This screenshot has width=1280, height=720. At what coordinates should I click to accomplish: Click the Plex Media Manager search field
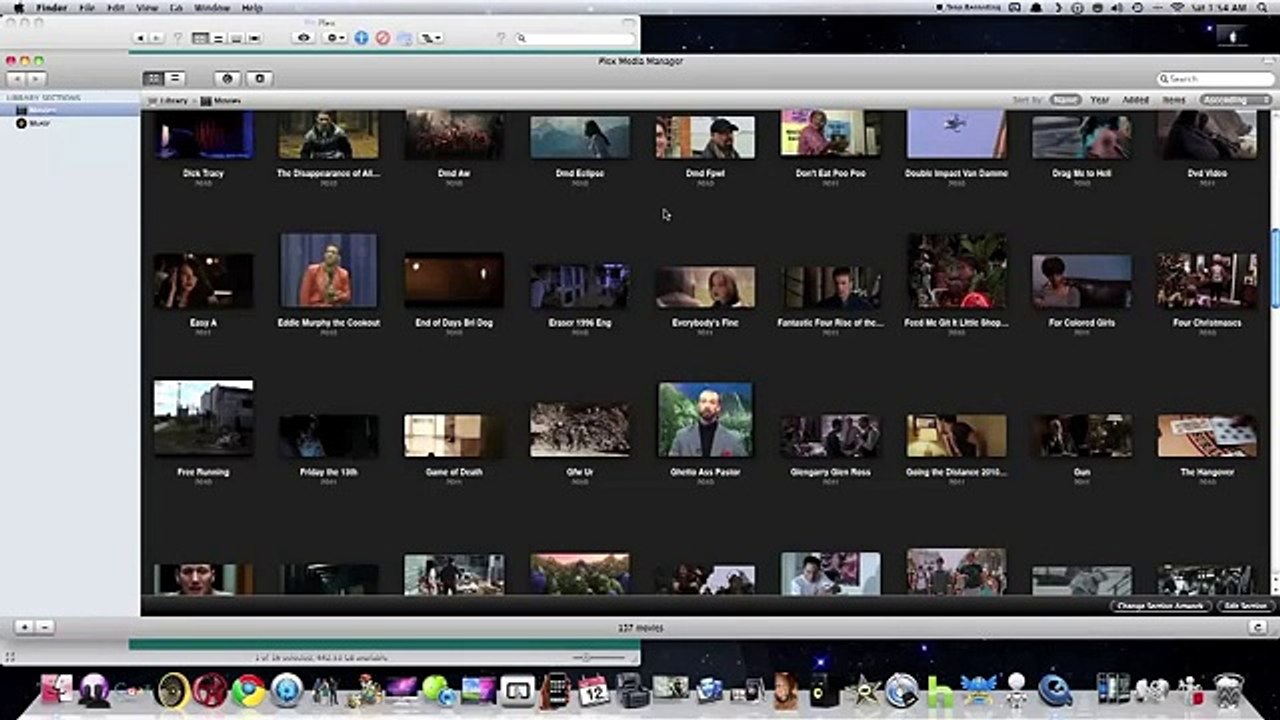pos(1216,78)
